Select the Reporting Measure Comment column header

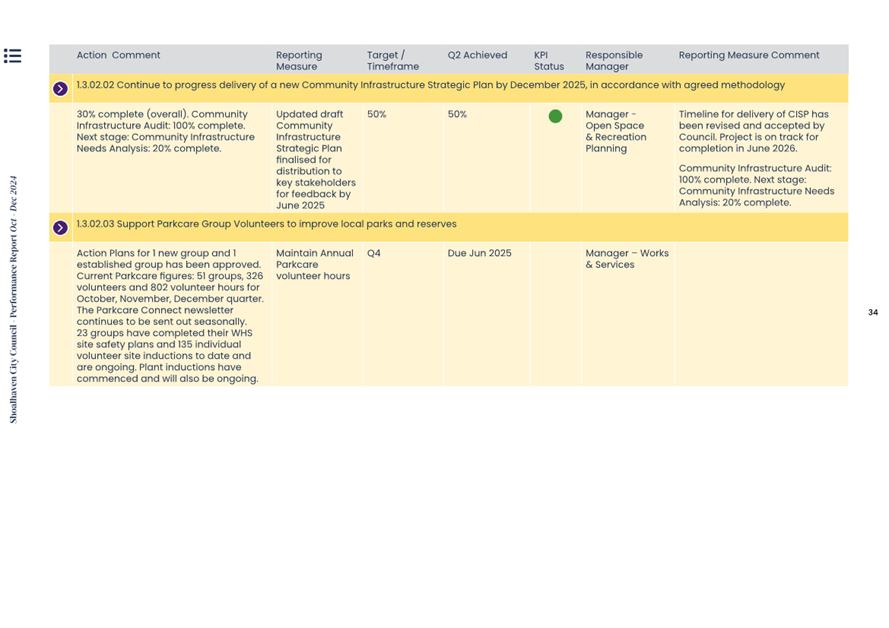[748, 56]
